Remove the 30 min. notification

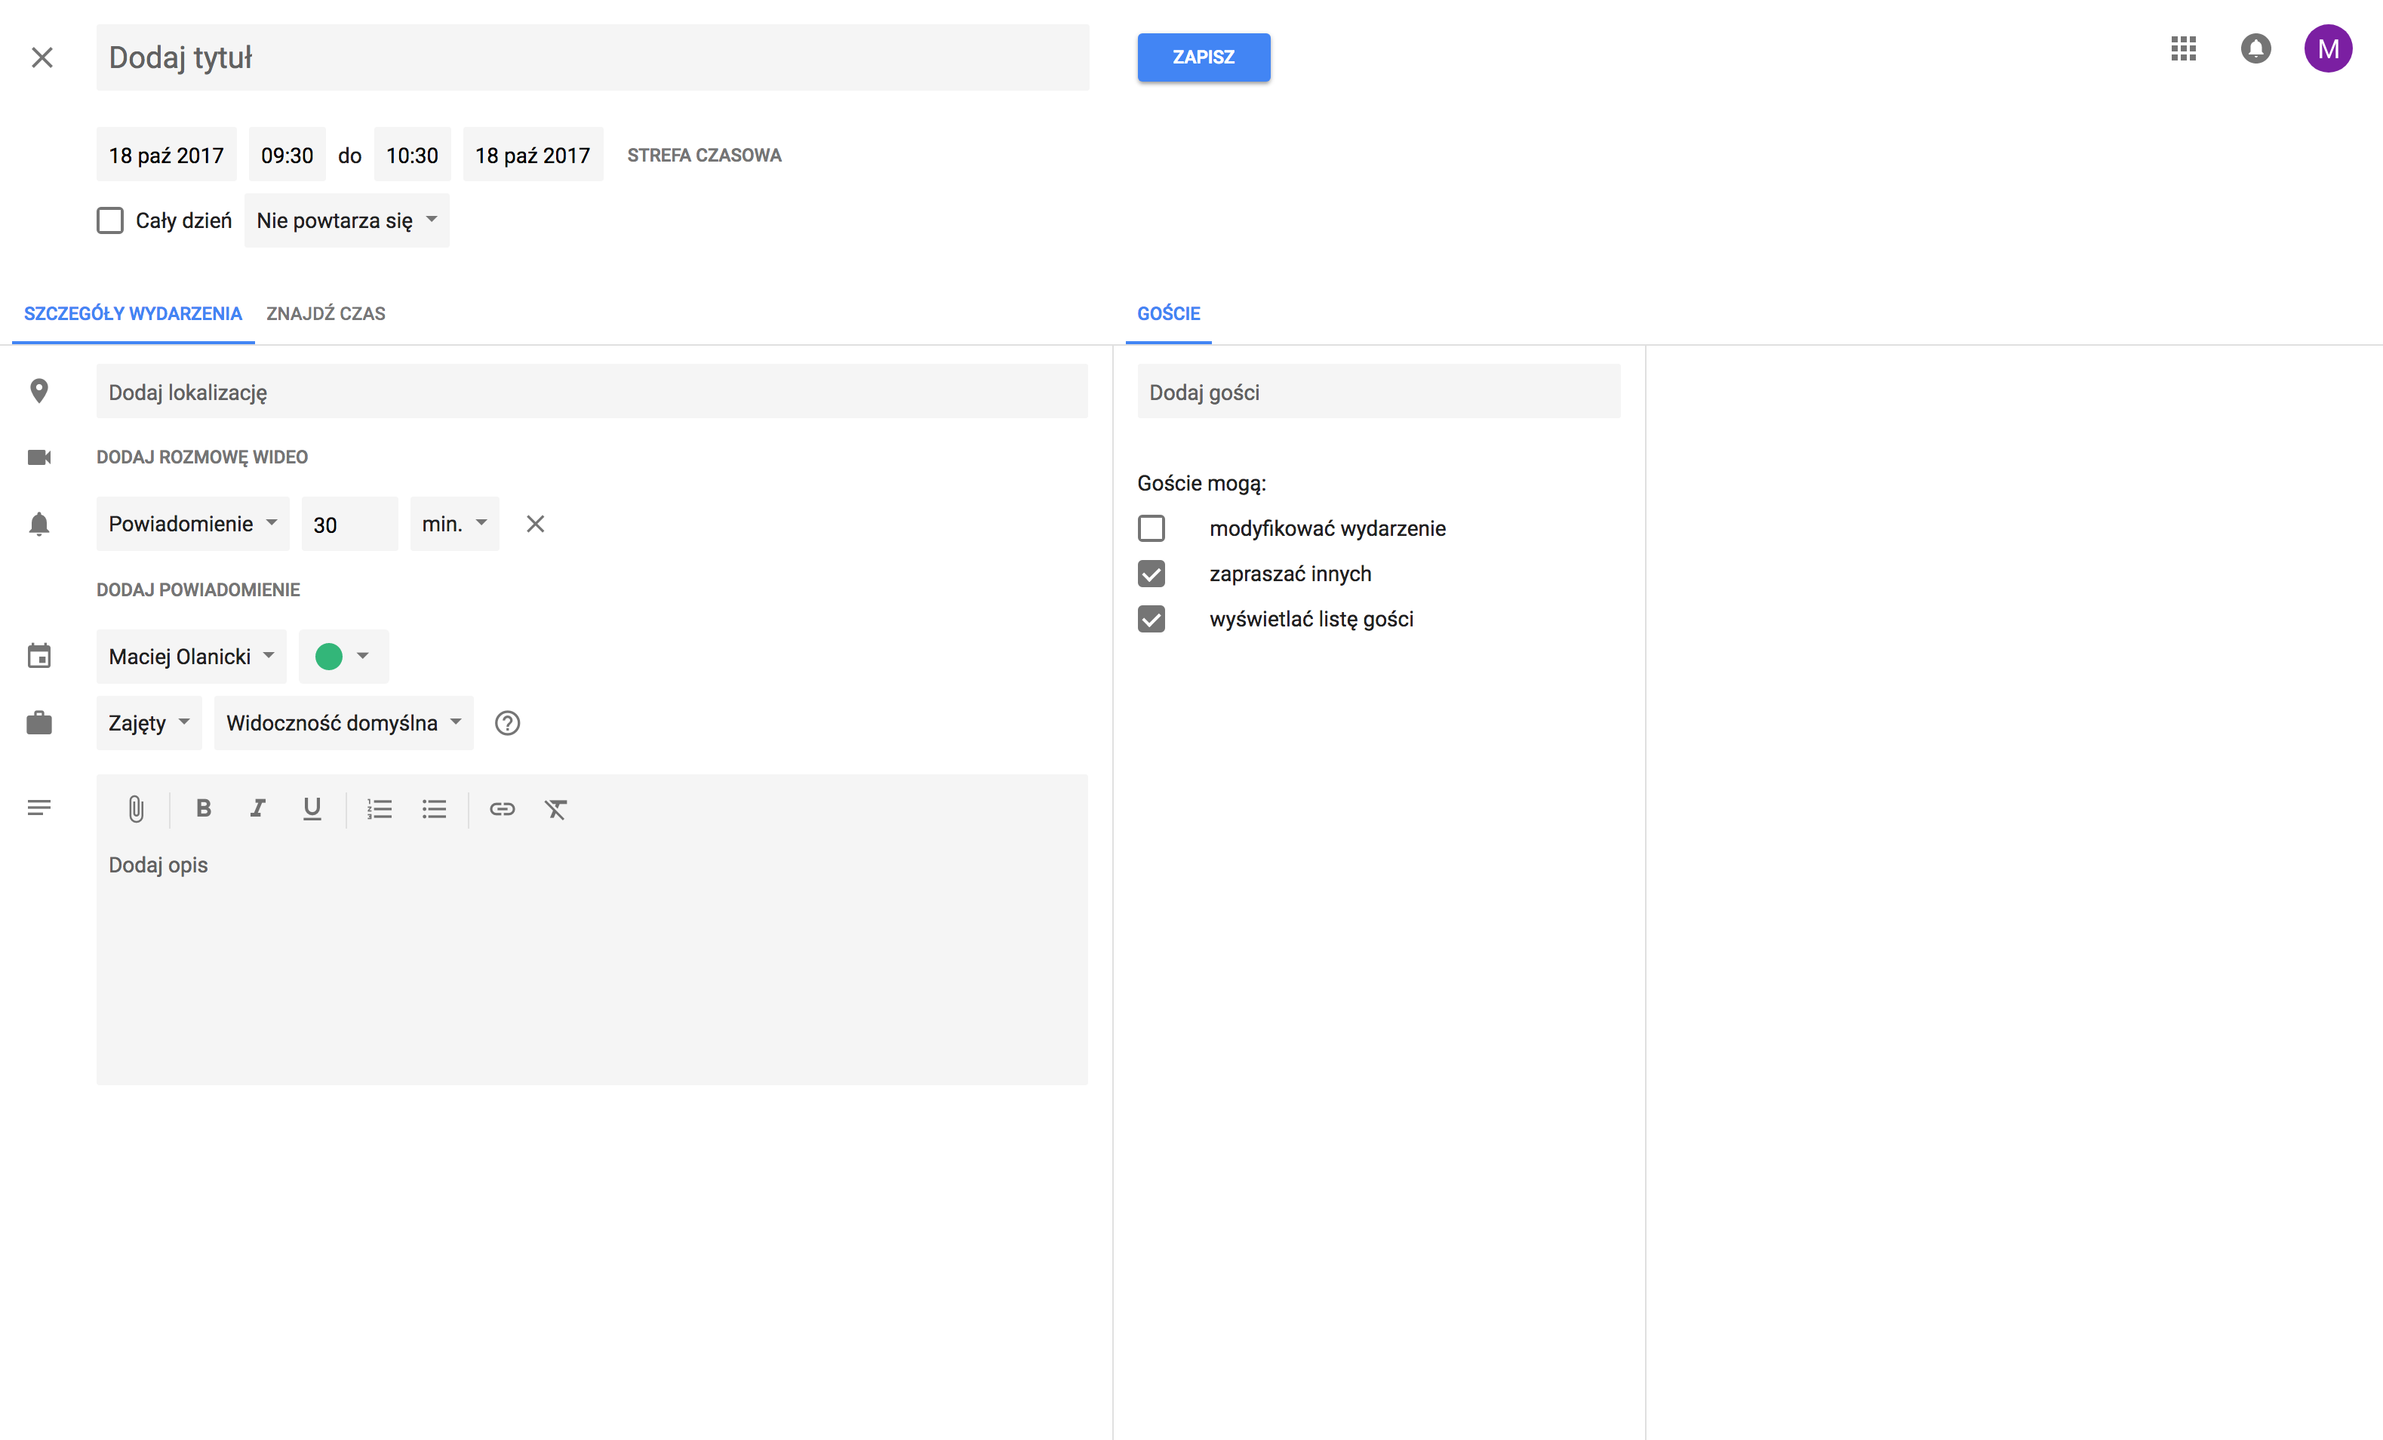coord(535,524)
